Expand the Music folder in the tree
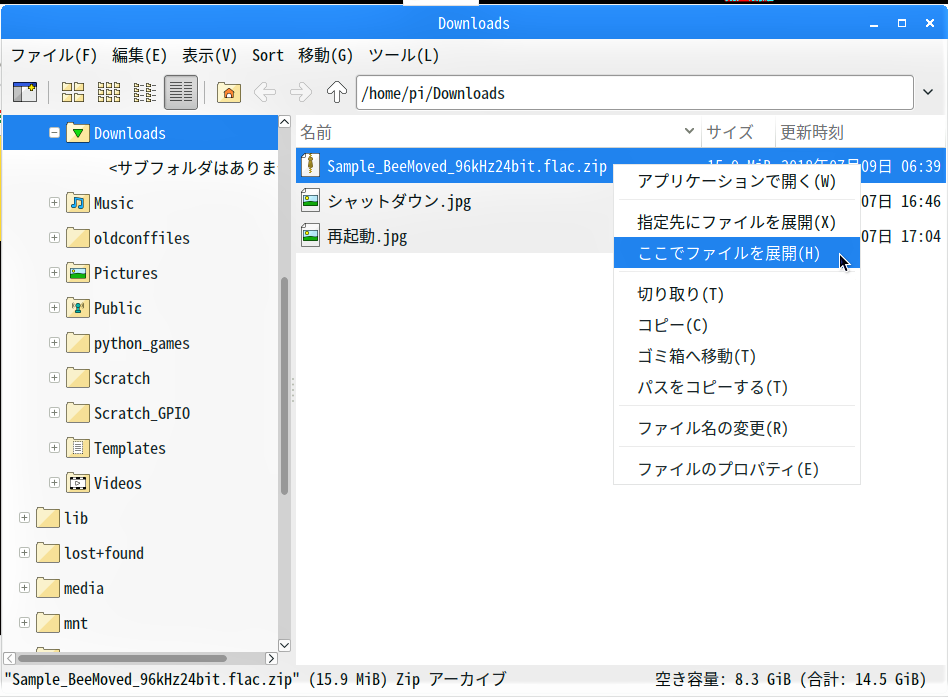Screen dimensions: 948x697 pos(55,203)
